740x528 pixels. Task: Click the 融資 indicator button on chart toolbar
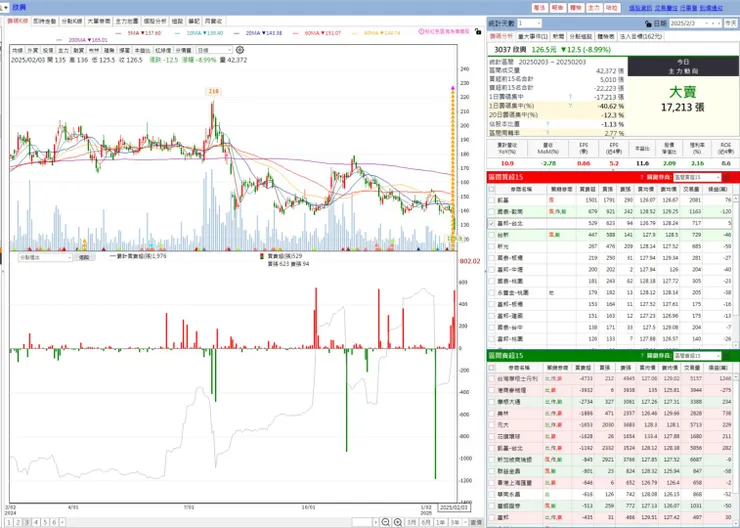78,50
